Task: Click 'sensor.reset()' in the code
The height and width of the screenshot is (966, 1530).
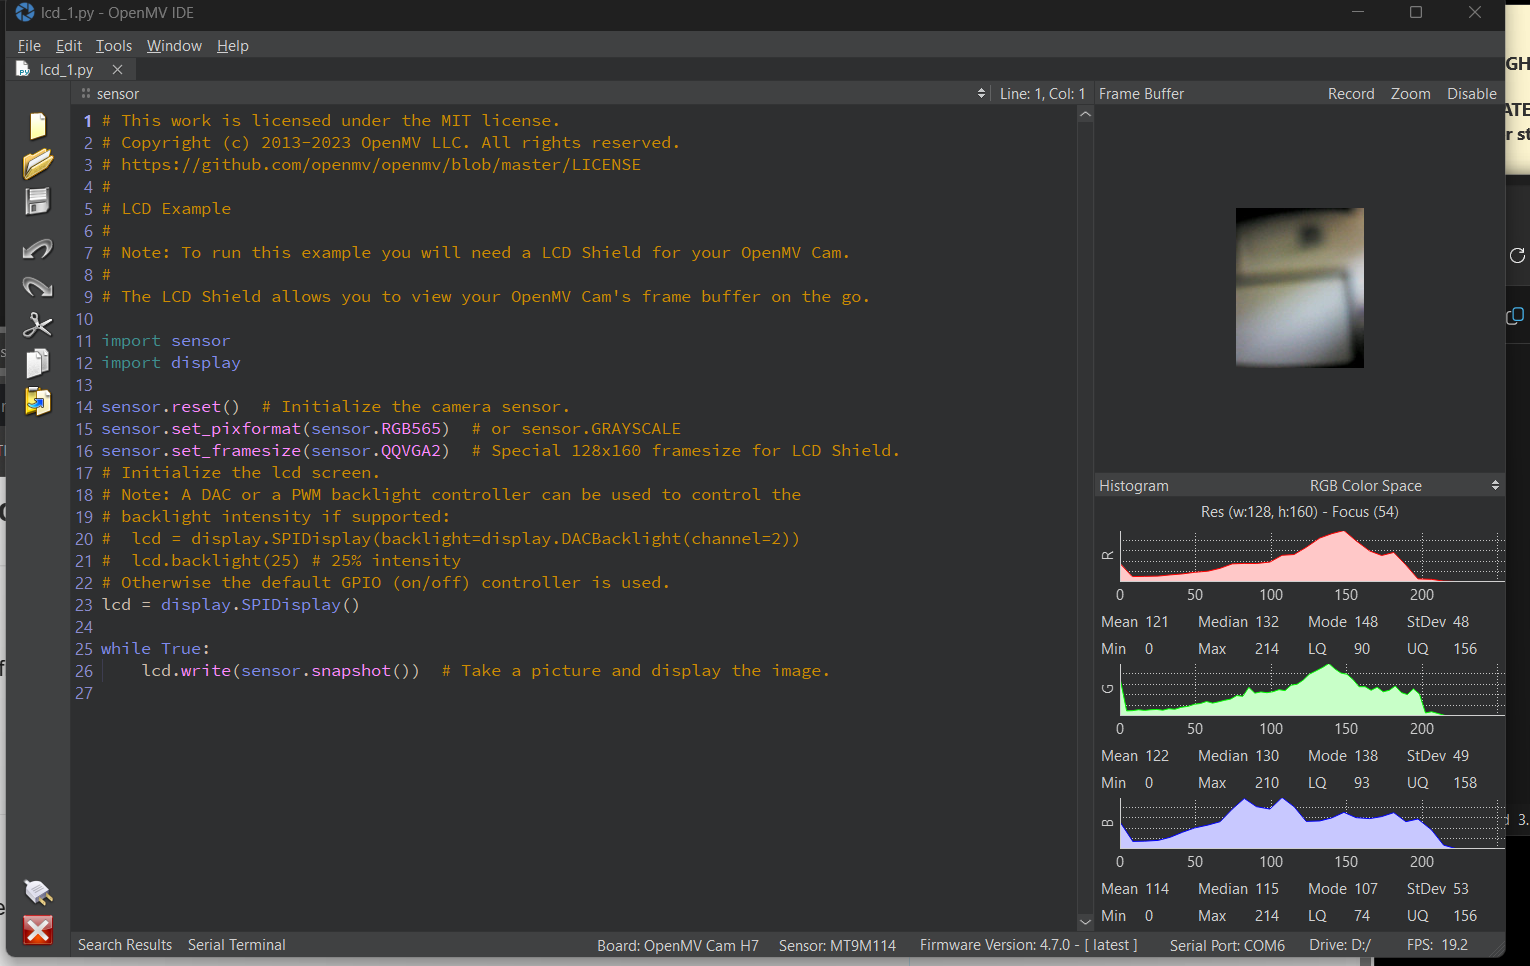Action: [171, 407]
